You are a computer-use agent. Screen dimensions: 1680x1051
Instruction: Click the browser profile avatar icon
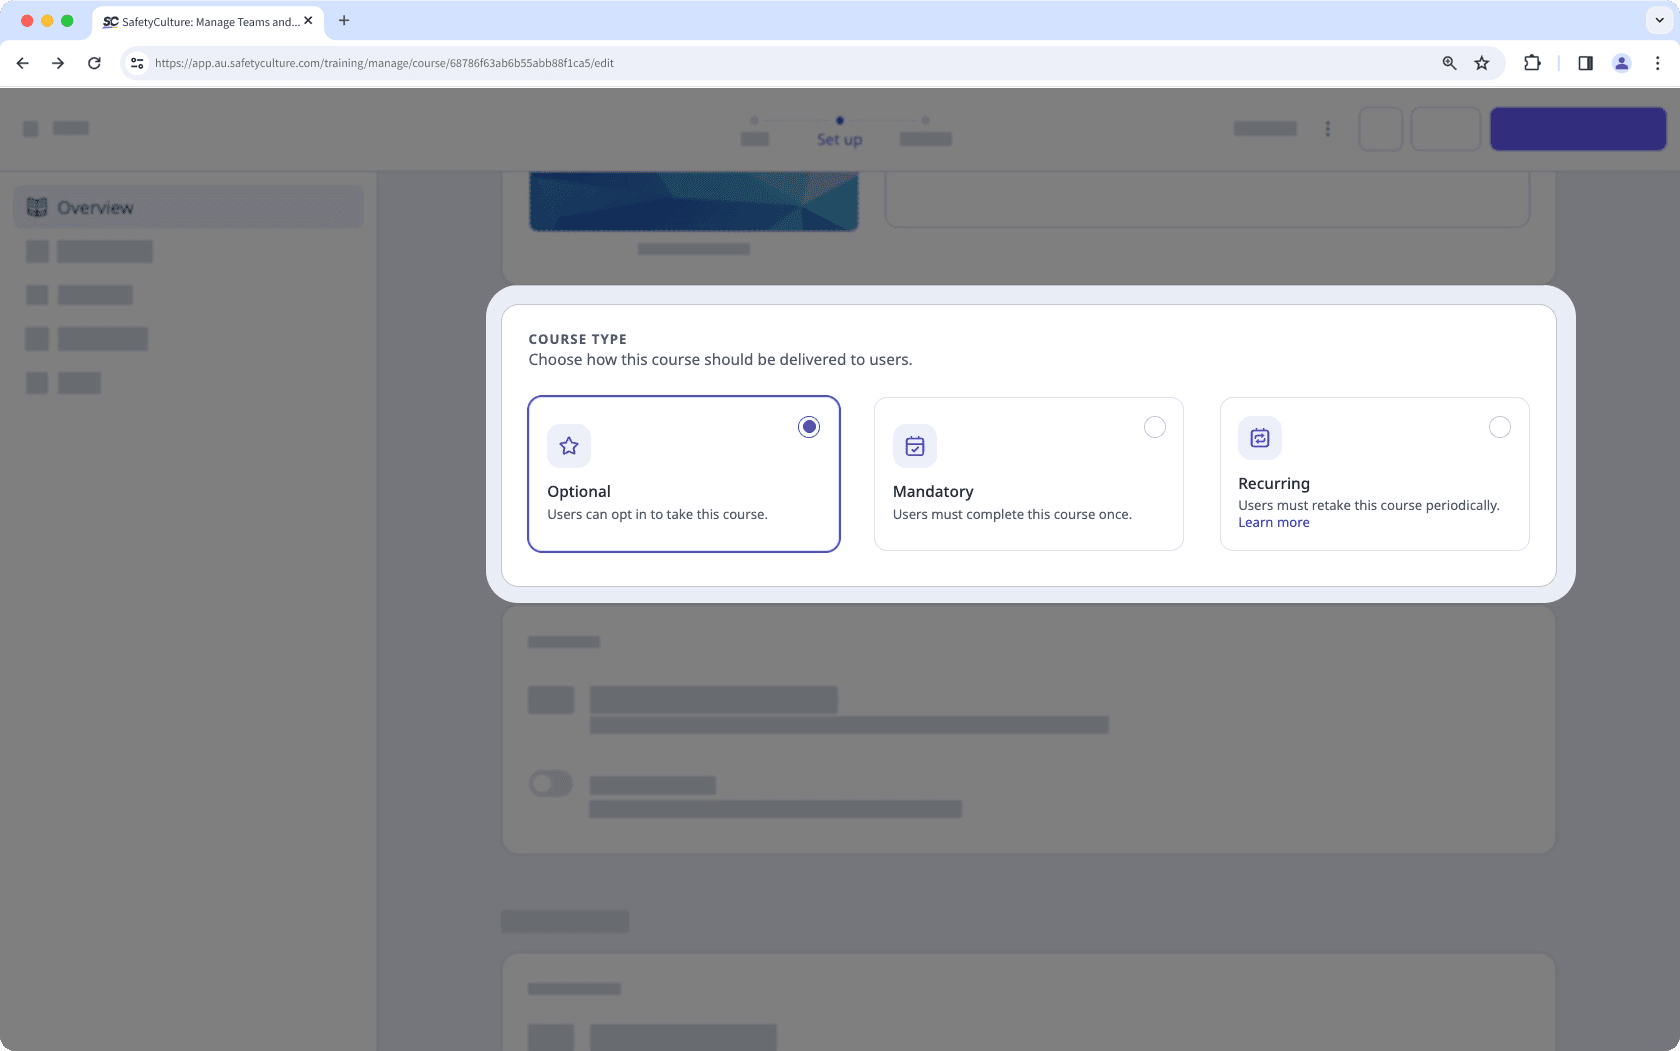(1621, 62)
